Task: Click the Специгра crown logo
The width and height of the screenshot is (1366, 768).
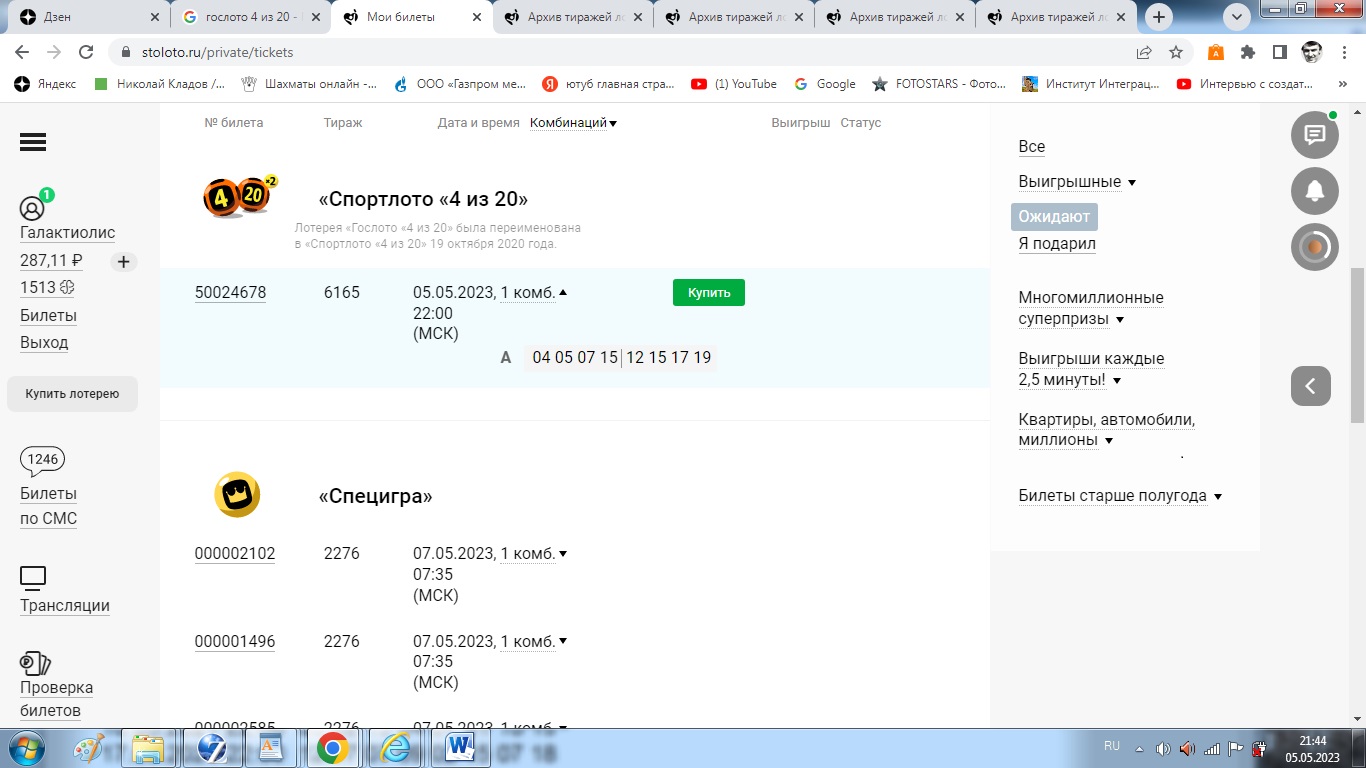Action: [x=237, y=494]
